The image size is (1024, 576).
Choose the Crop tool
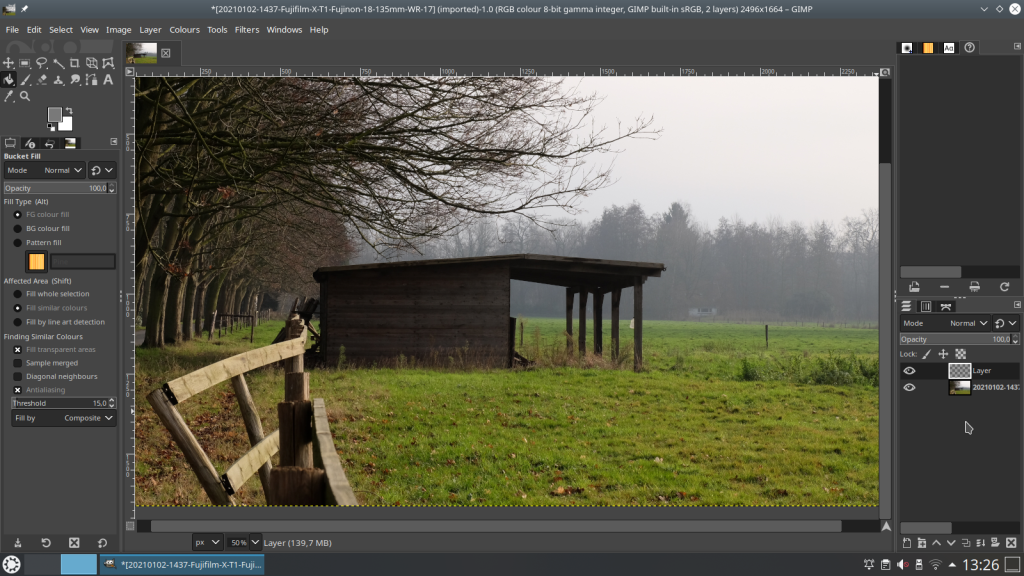tap(75, 63)
